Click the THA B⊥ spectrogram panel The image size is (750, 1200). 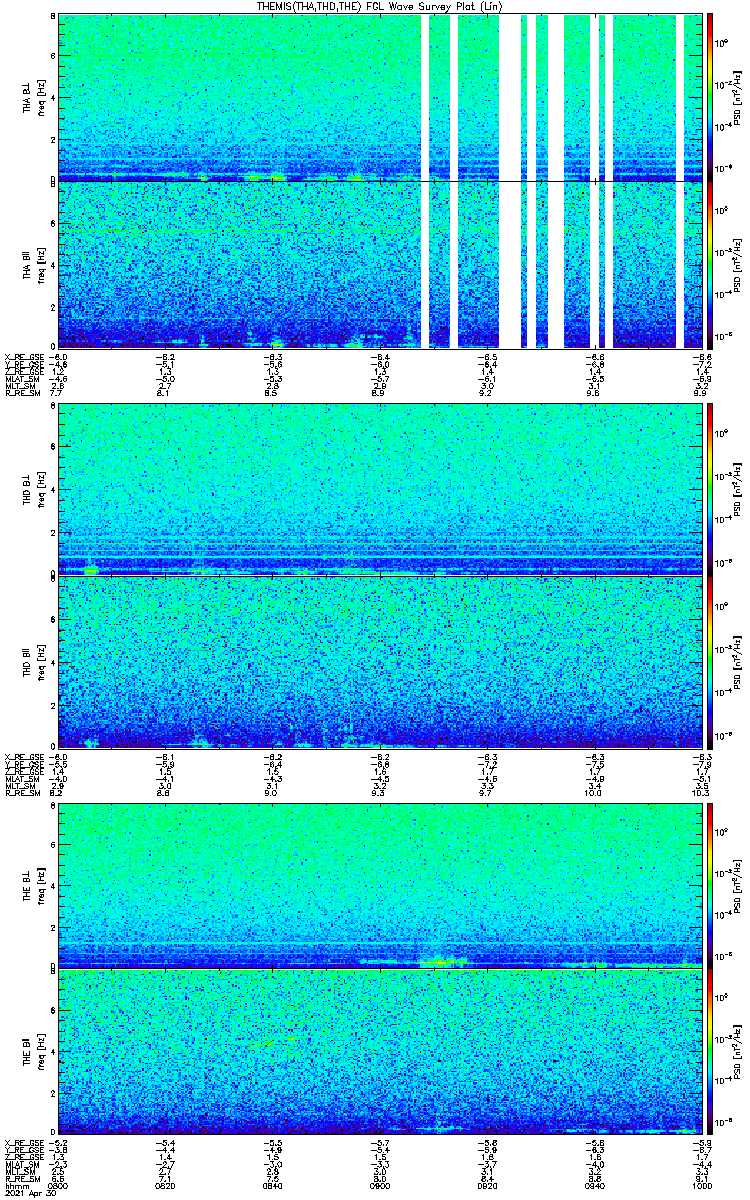pos(380,97)
